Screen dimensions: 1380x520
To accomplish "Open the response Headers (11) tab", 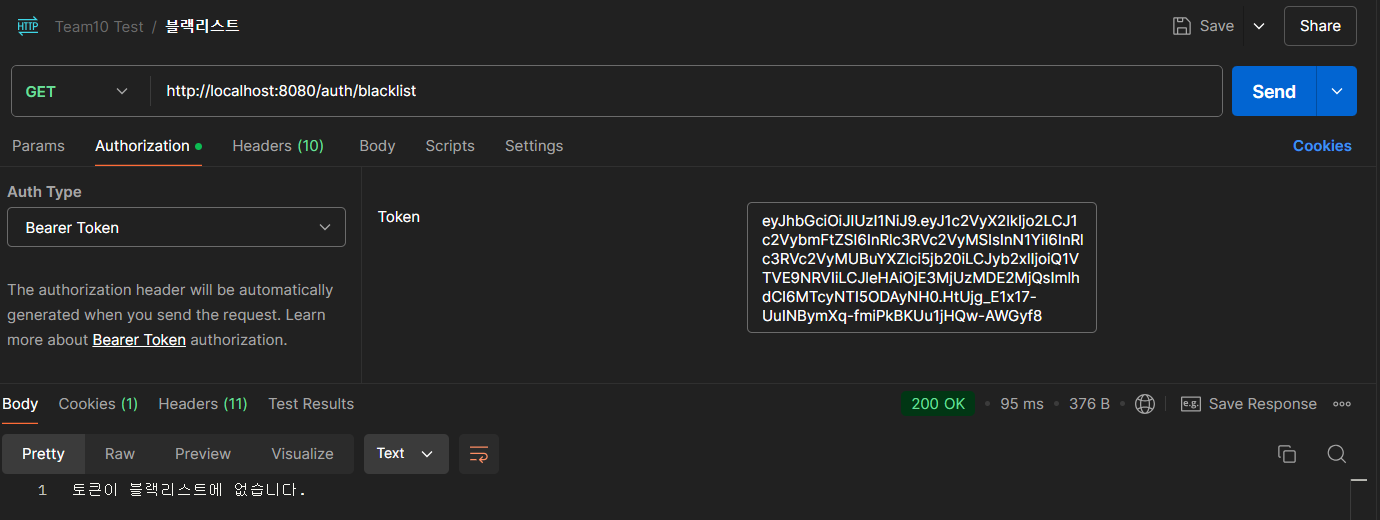I will [203, 404].
